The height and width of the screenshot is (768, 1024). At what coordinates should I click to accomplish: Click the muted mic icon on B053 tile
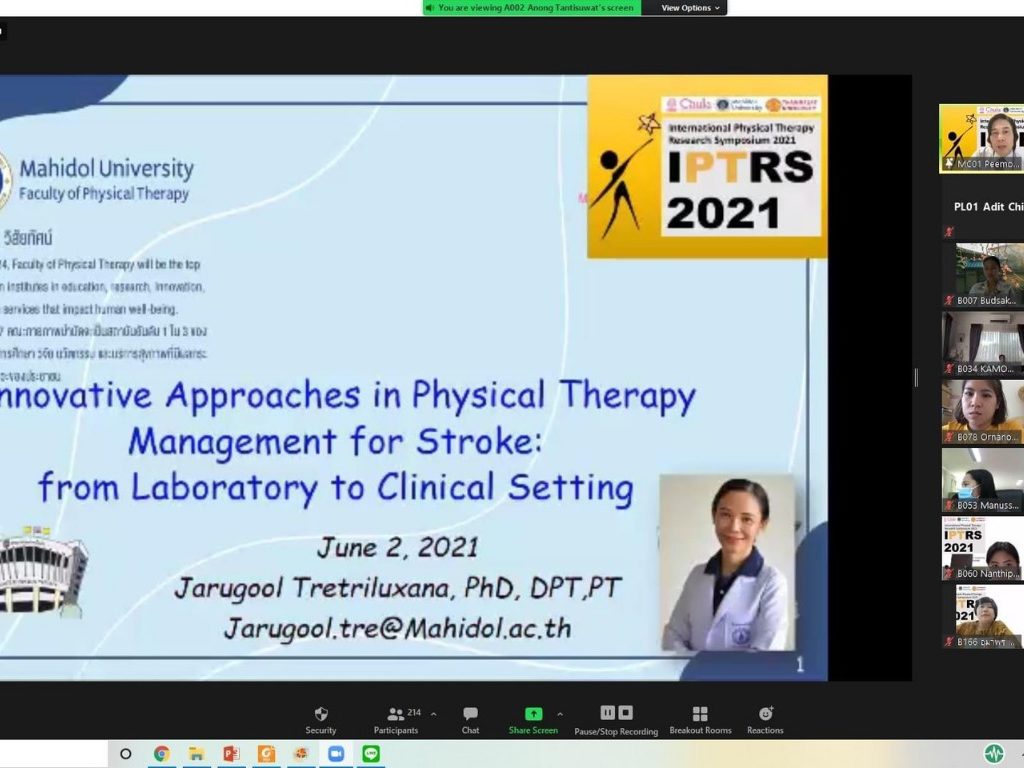(949, 505)
